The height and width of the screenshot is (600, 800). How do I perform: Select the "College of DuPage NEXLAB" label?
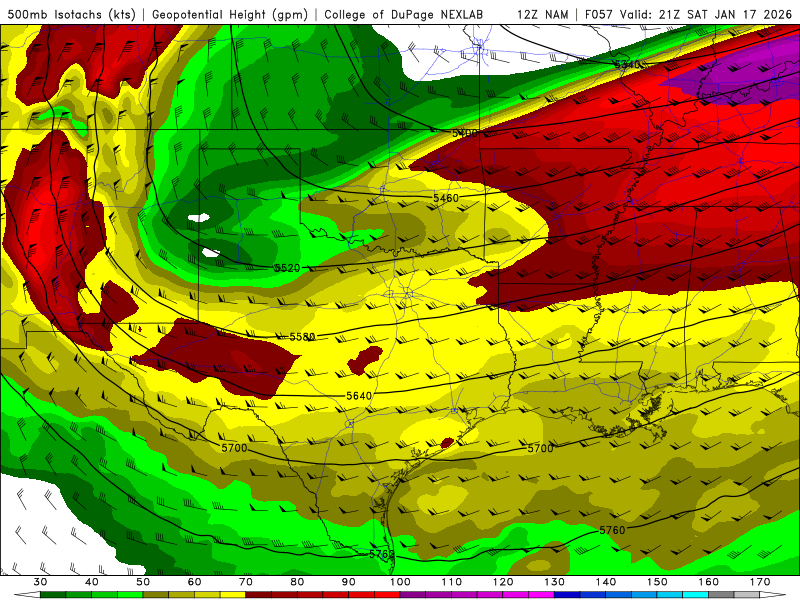pos(404,14)
